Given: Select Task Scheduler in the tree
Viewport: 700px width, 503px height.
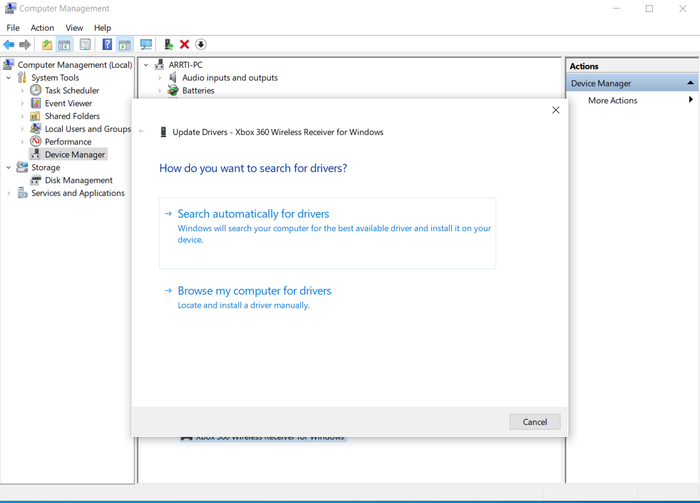Looking at the screenshot, I should coord(72,91).
